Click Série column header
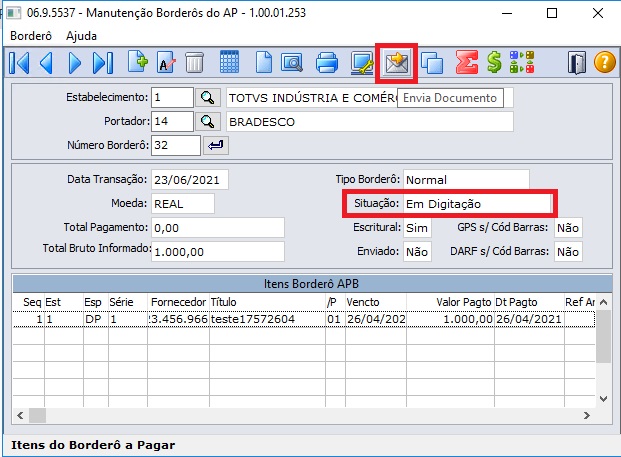This screenshot has width=621, height=457. (x=128, y=302)
